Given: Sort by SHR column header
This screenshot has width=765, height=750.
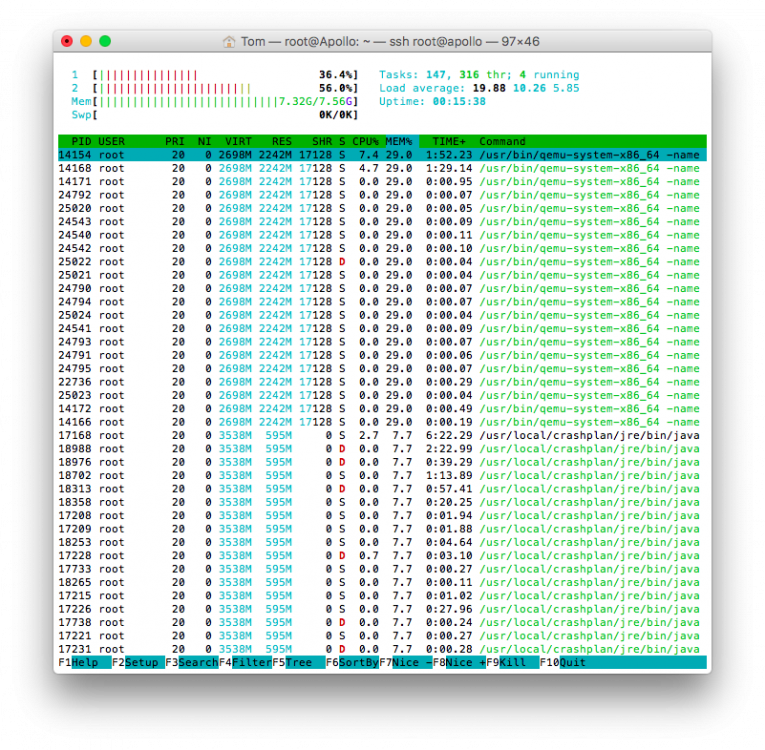Looking at the screenshot, I should [x=322, y=142].
